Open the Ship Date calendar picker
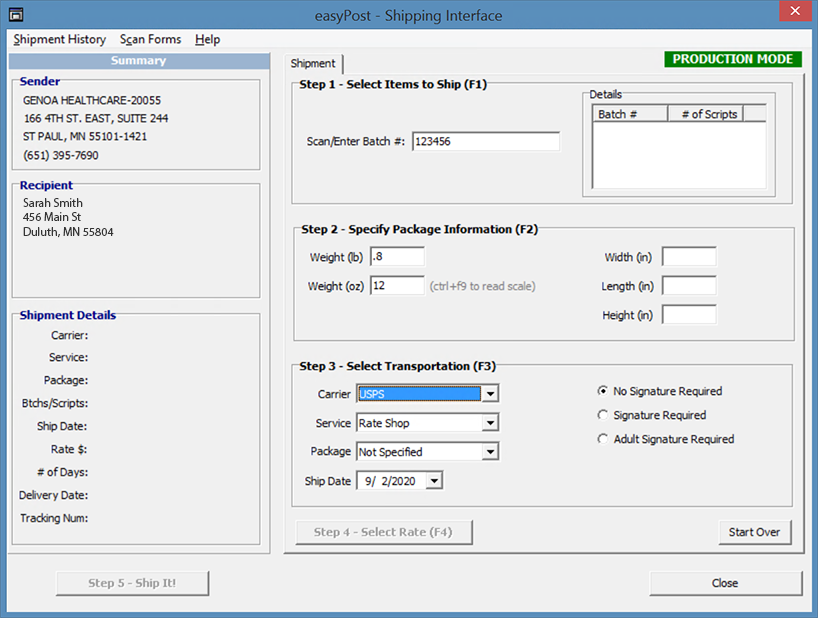 click(433, 481)
